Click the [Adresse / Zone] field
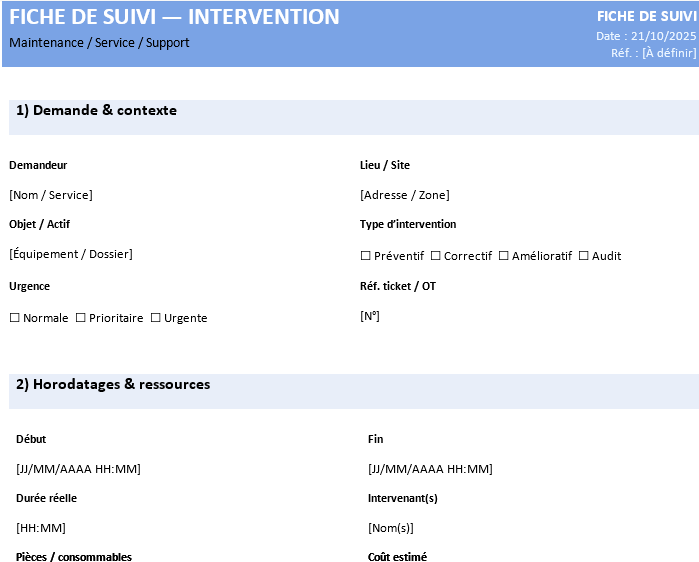Image resolution: width=699 pixels, height=562 pixels. point(404,195)
